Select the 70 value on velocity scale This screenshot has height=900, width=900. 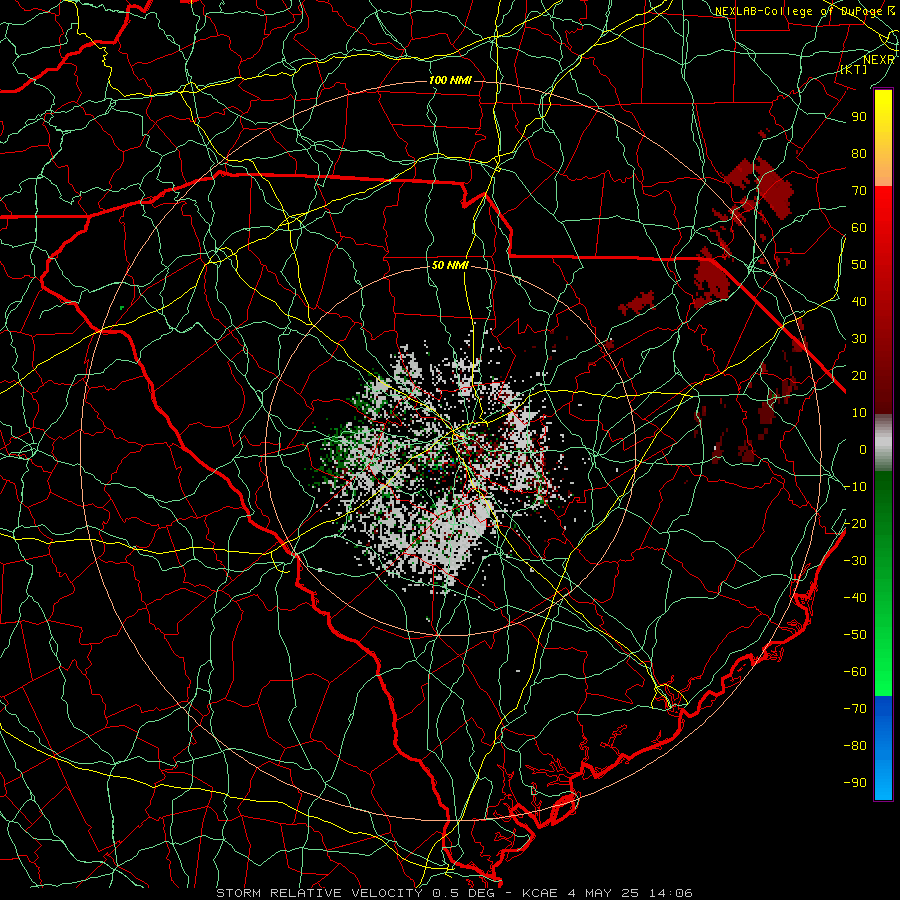(859, 191)
